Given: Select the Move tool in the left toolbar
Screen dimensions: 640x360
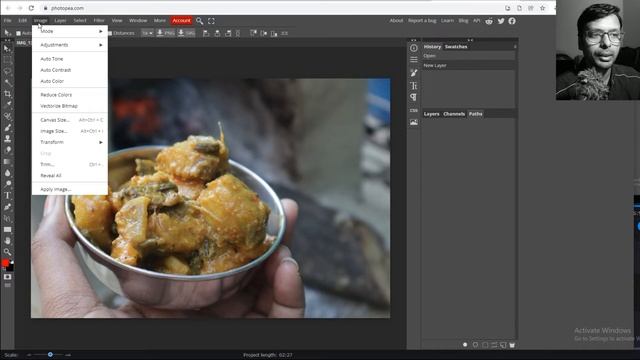Looking at the screenshot, I should coord(7,49).
